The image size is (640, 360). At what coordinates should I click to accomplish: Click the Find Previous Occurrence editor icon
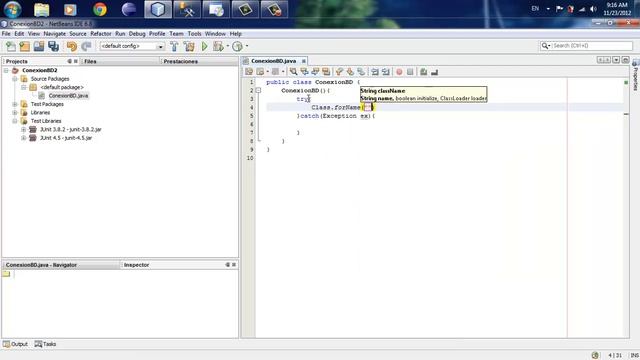[x=304, y=72]
